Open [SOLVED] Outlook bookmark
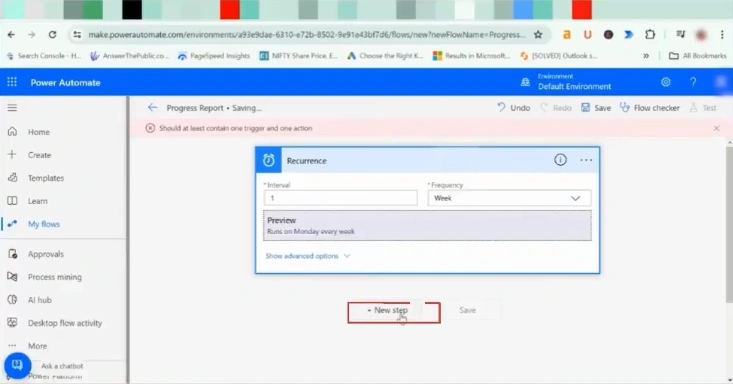The width and height of the screenshot is (733, 384). [x=559, y=56]
